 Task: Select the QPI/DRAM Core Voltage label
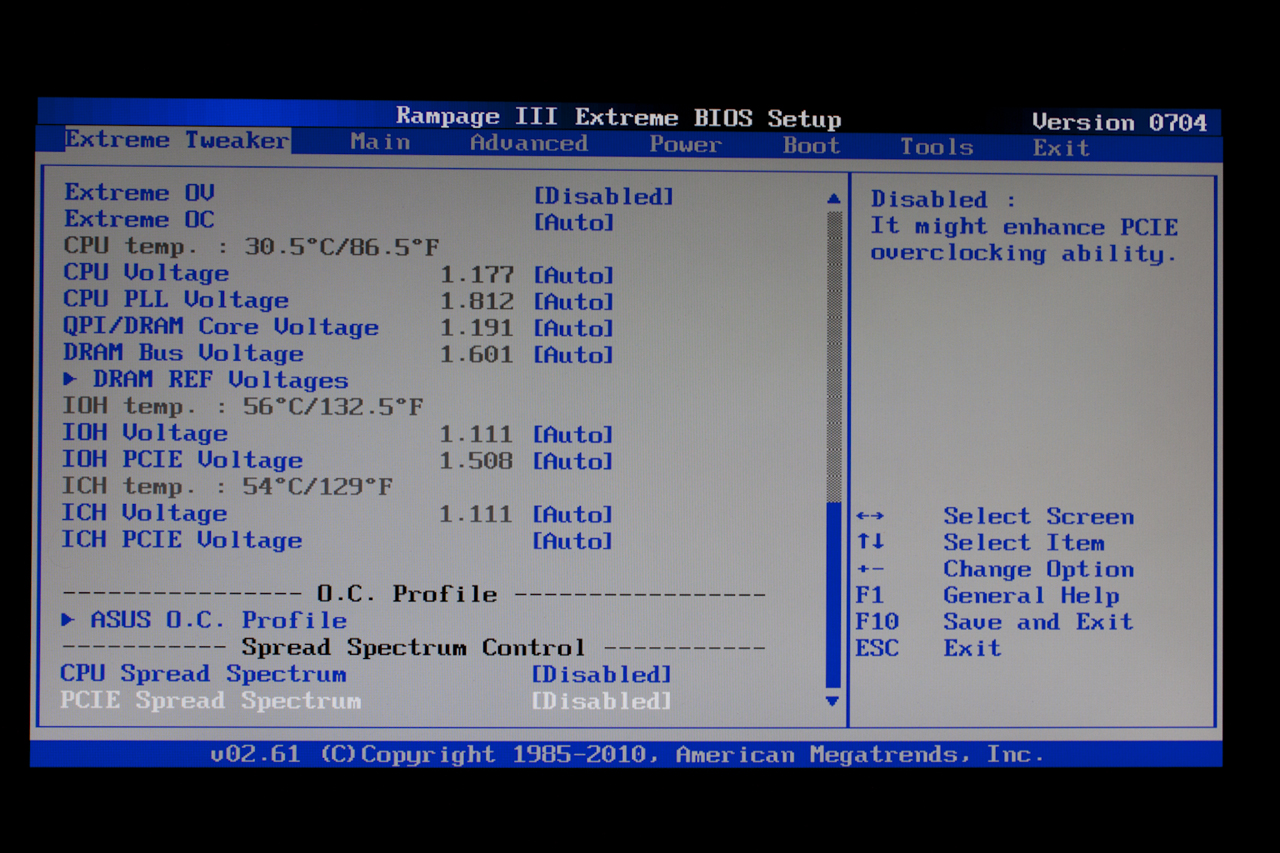pyautogui.click(x=221, y=326)
